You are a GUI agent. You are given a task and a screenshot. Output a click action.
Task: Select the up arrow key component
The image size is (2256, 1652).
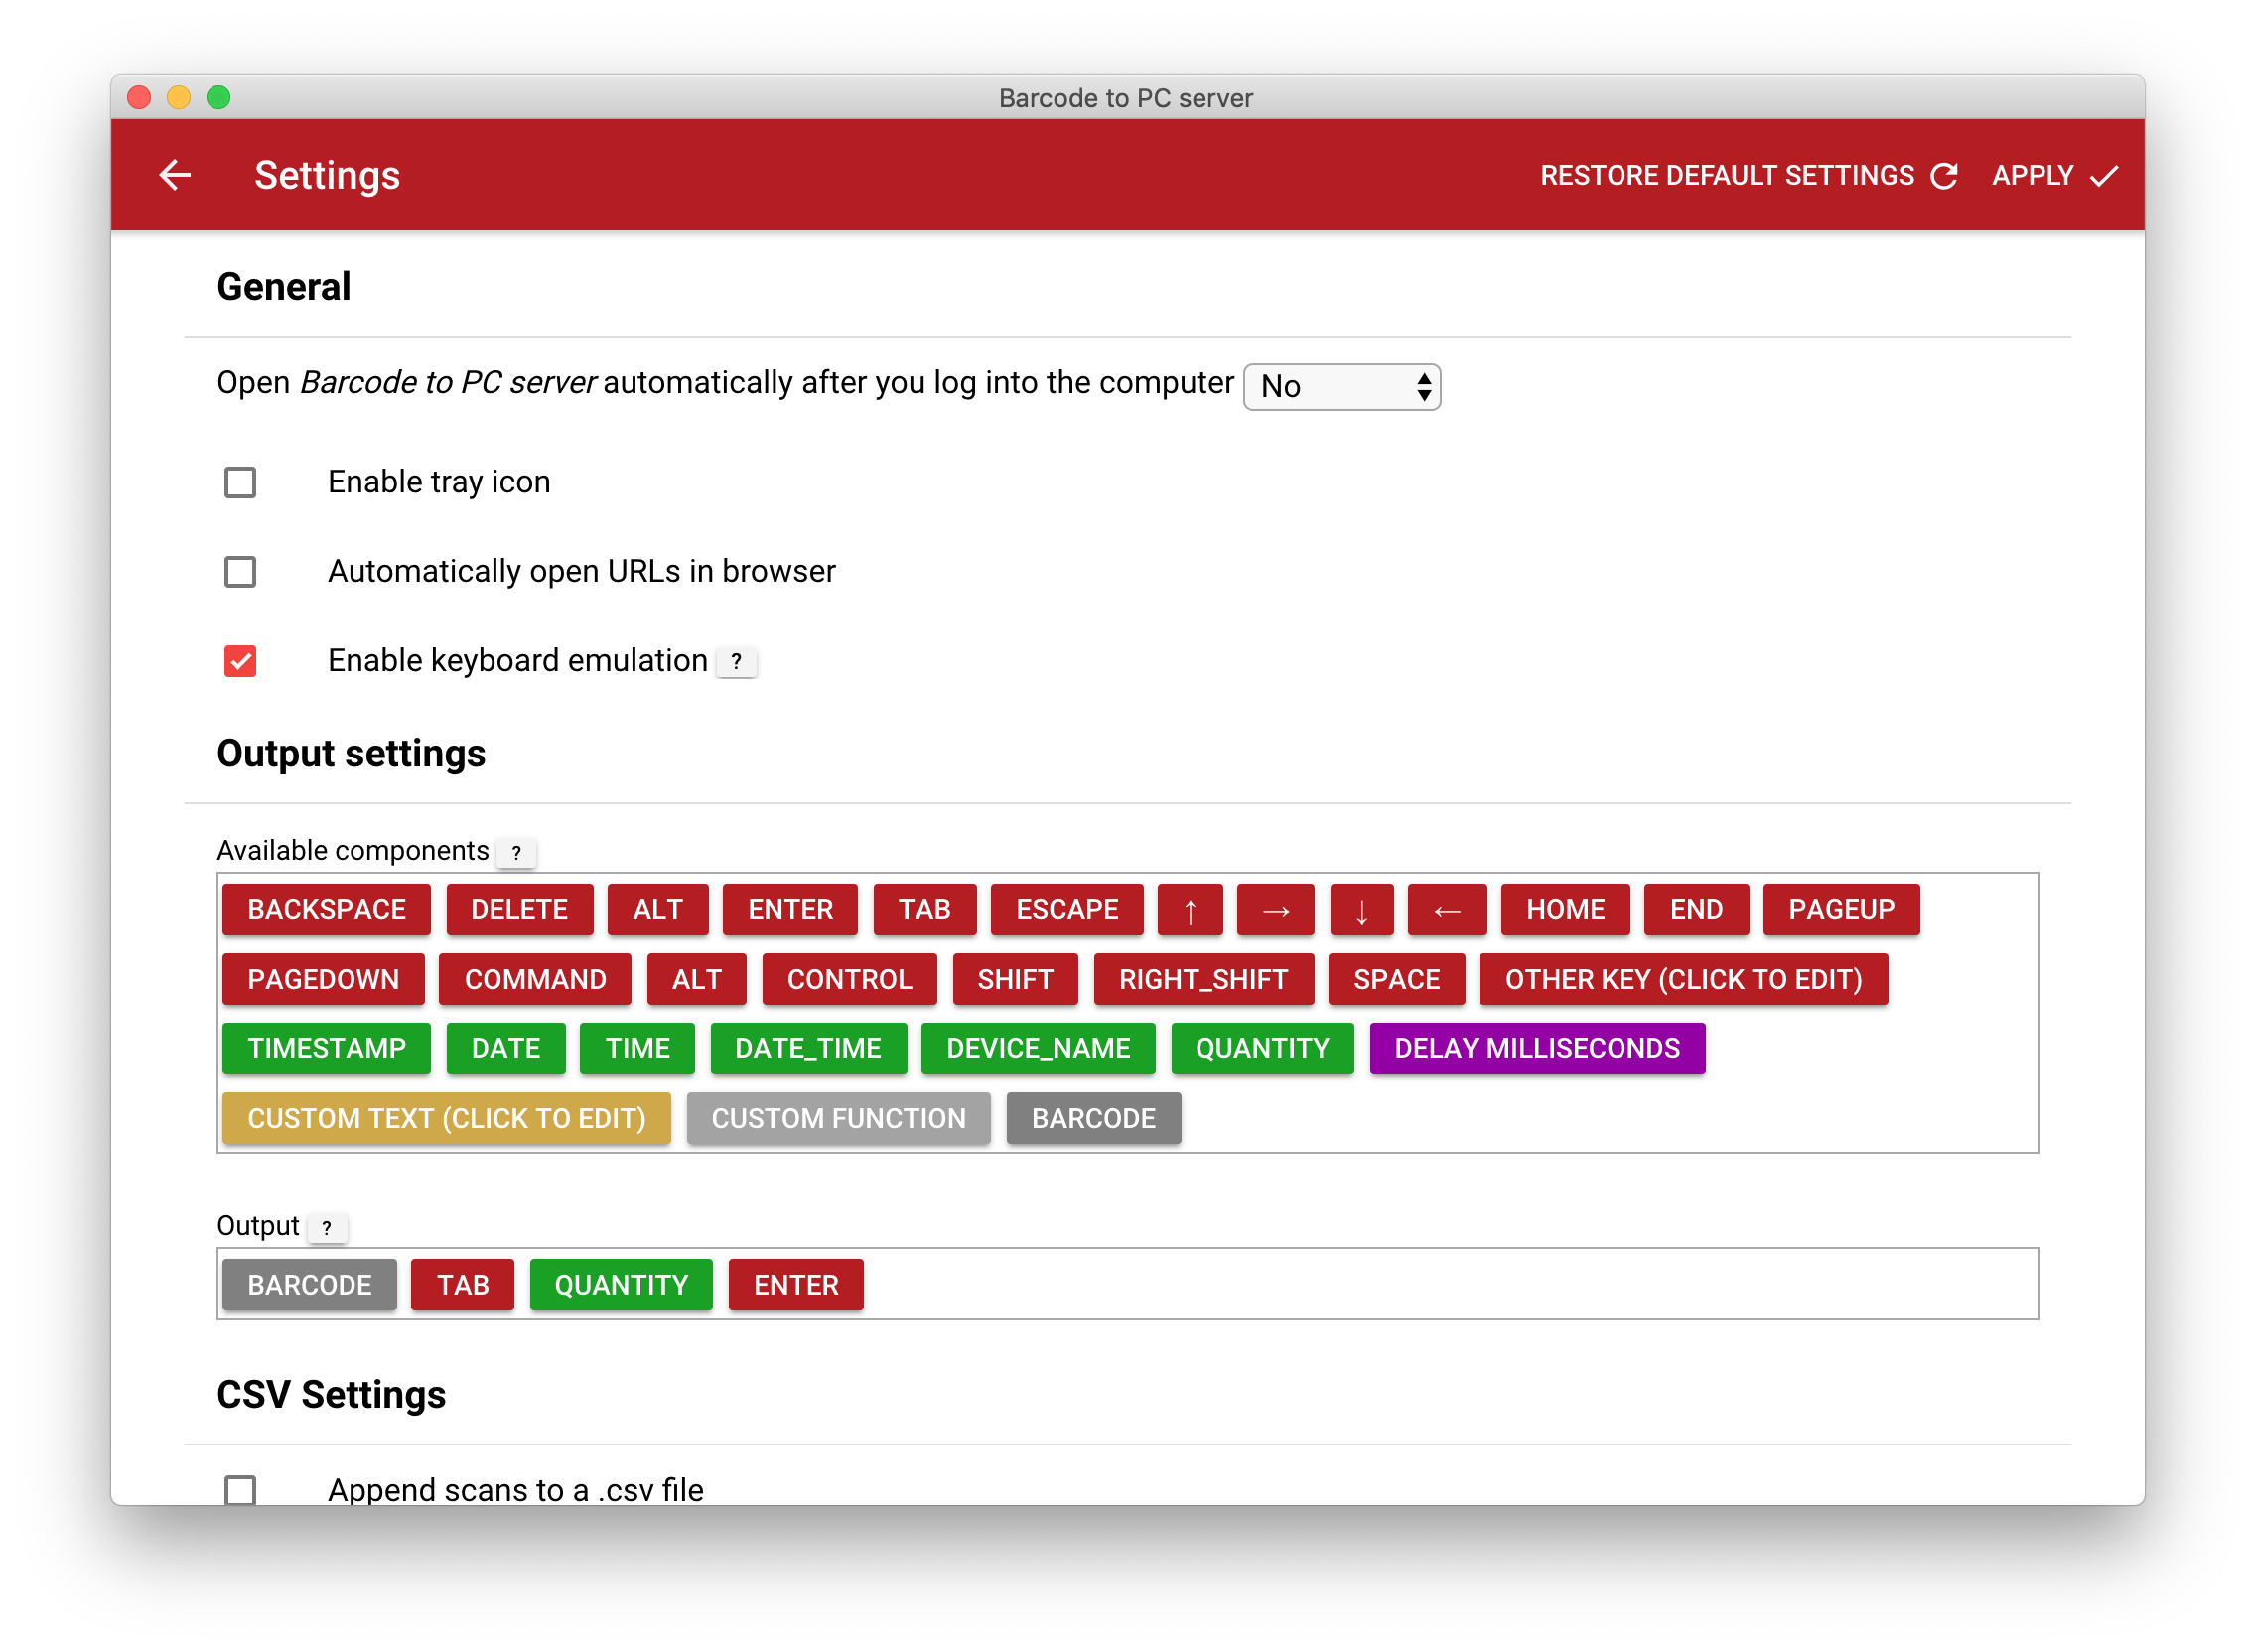click(x=1189, y=910)
